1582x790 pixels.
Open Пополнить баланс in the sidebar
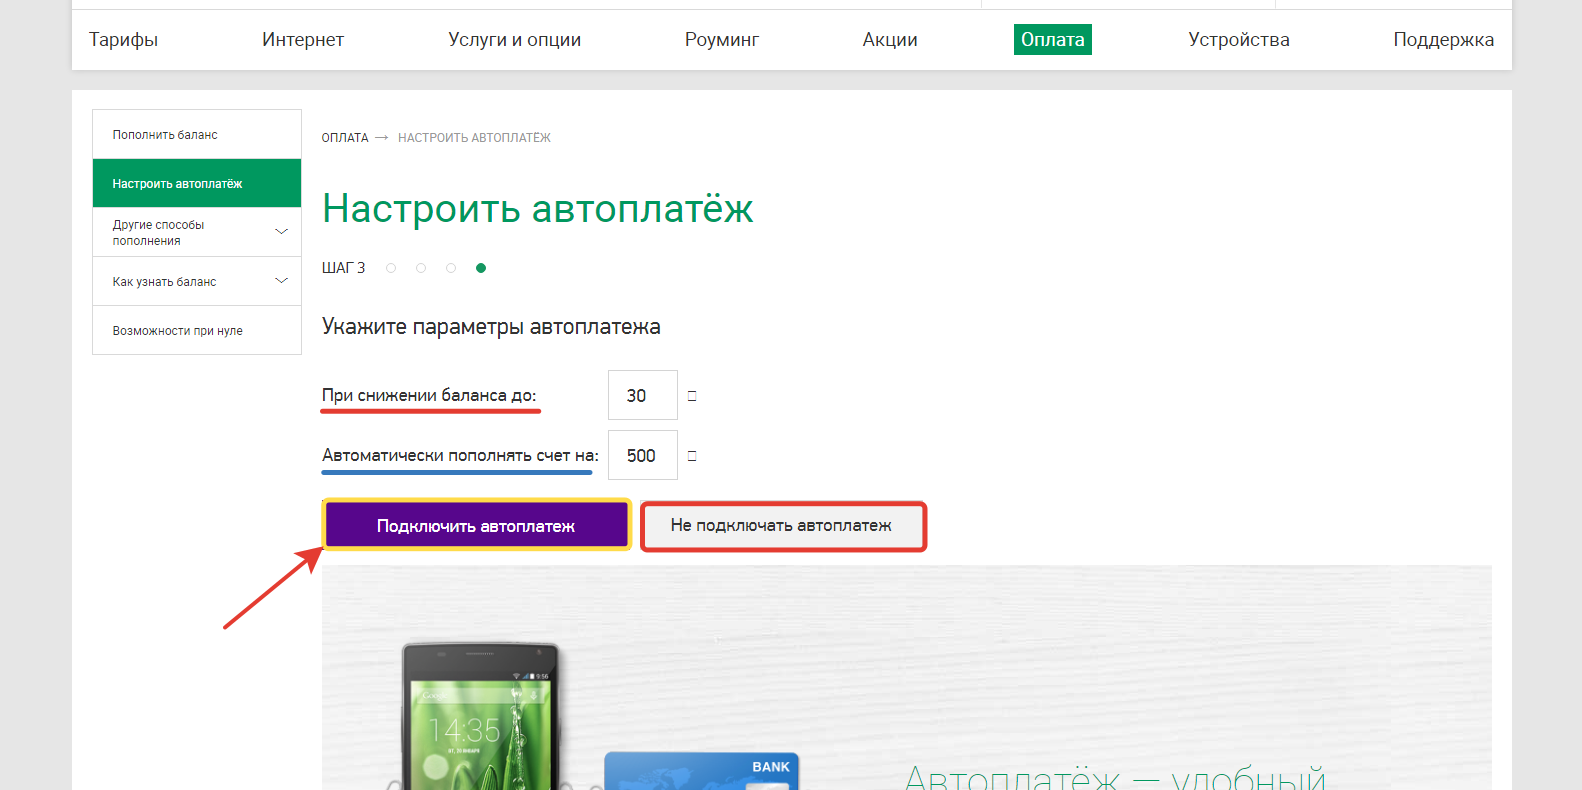(197, 134)
